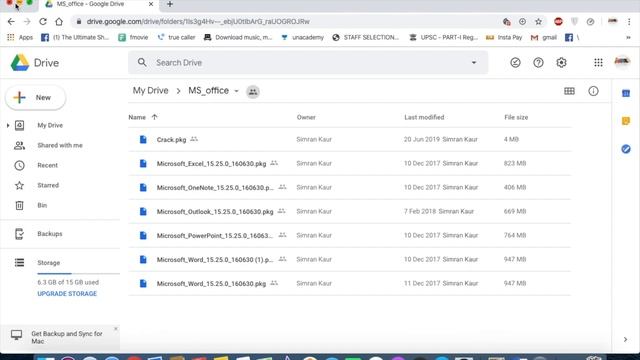Open the Keep side panel icon
Screen dimensions: 640x360
click(x=626, y=121)
